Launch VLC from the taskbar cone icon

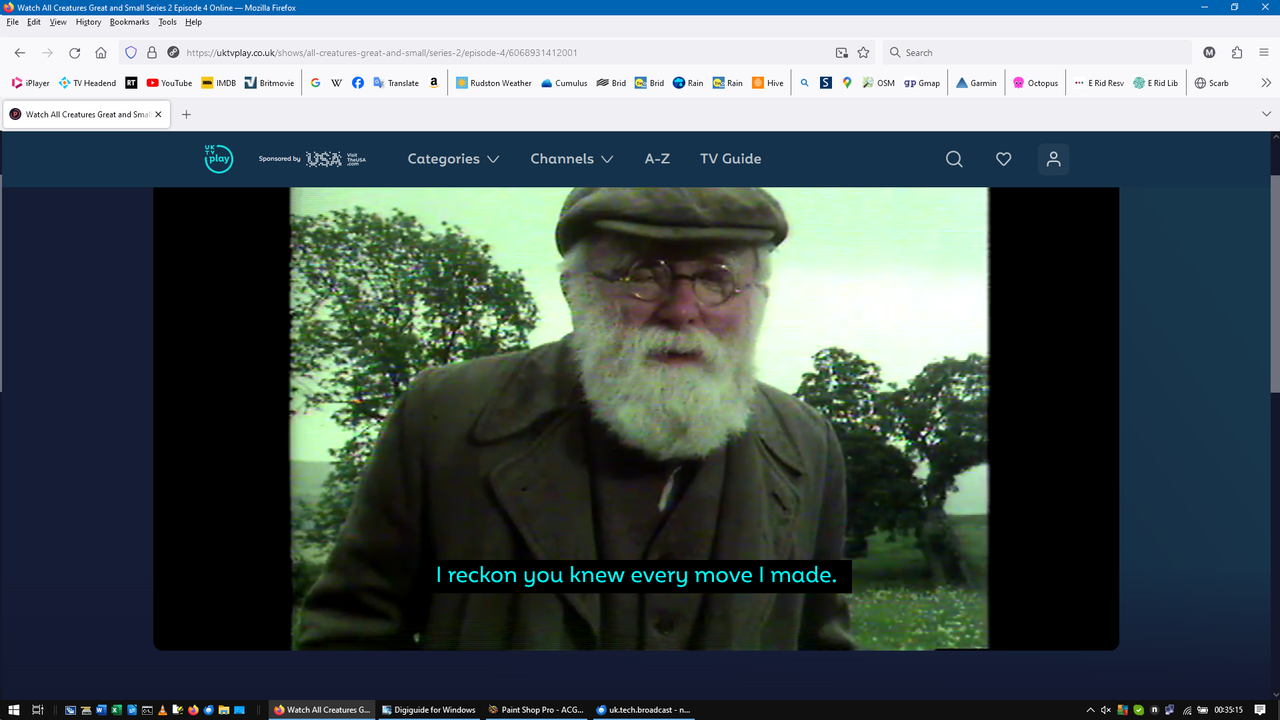[x=164, y=710]
